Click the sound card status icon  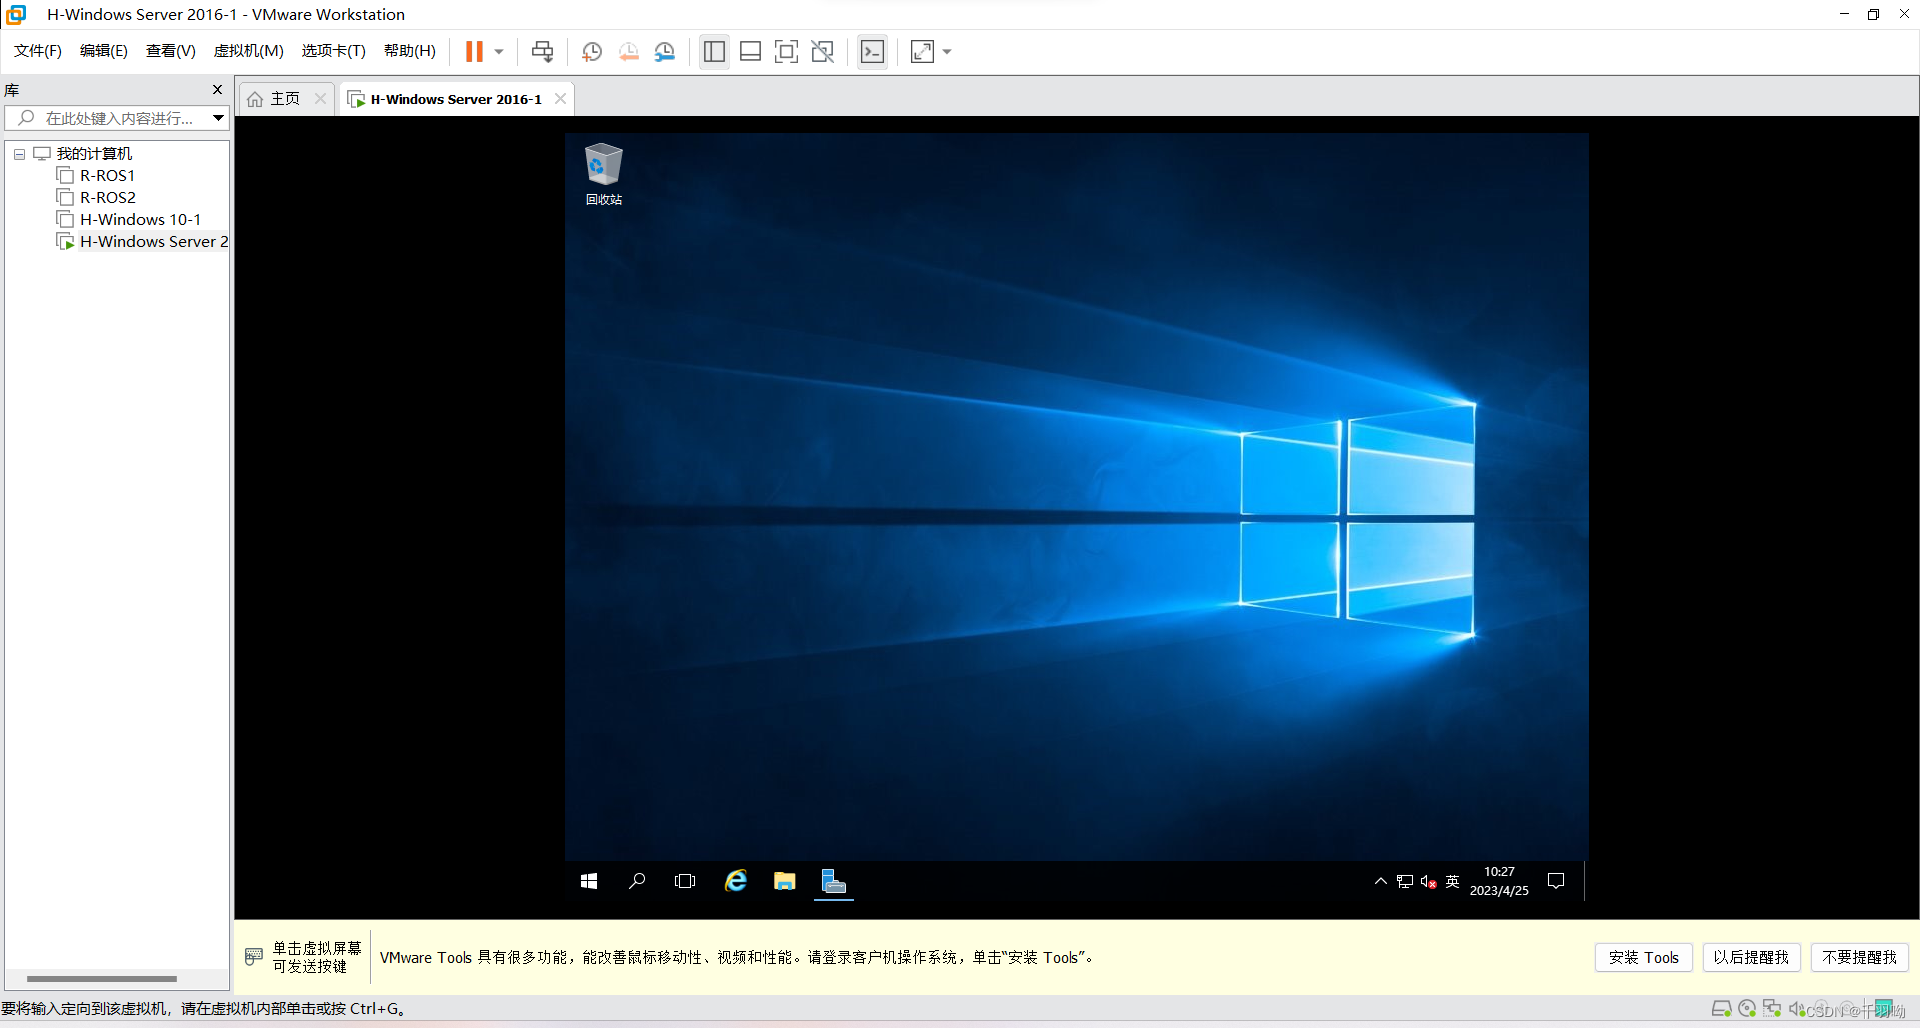[x=1796, y=1009]
